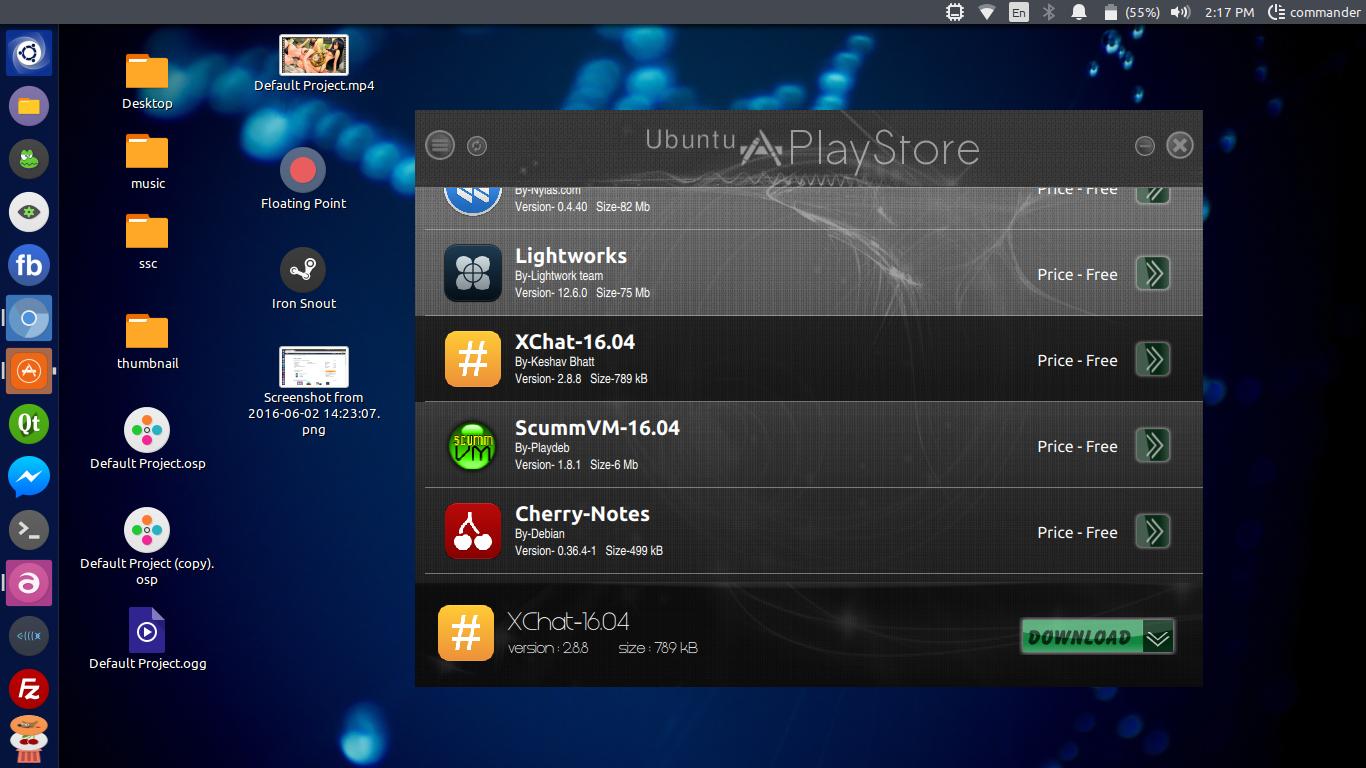The height and width of the screenshot is (768, 1366).
Task: Open the FileZilla launcher icon
Action: pyautogui.click(x=29, y=689)
